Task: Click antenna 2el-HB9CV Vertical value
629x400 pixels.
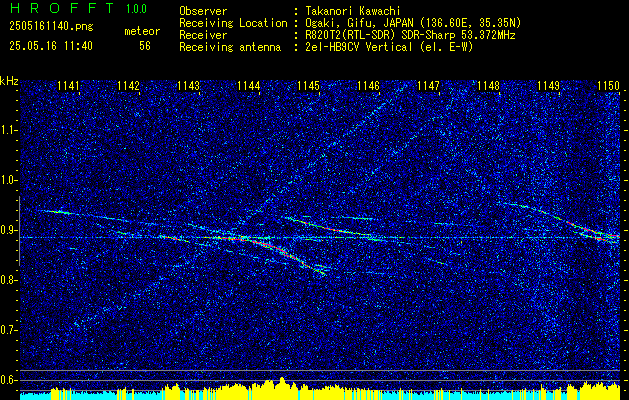Action: click(390, 47)
